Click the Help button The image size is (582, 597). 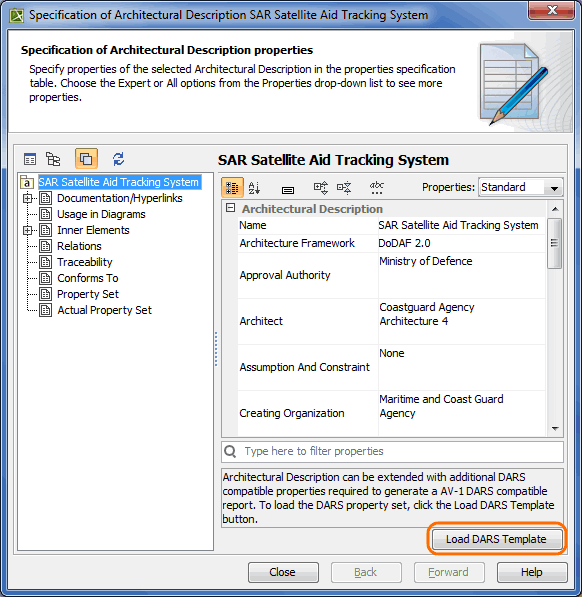click(x=532, y=572)
